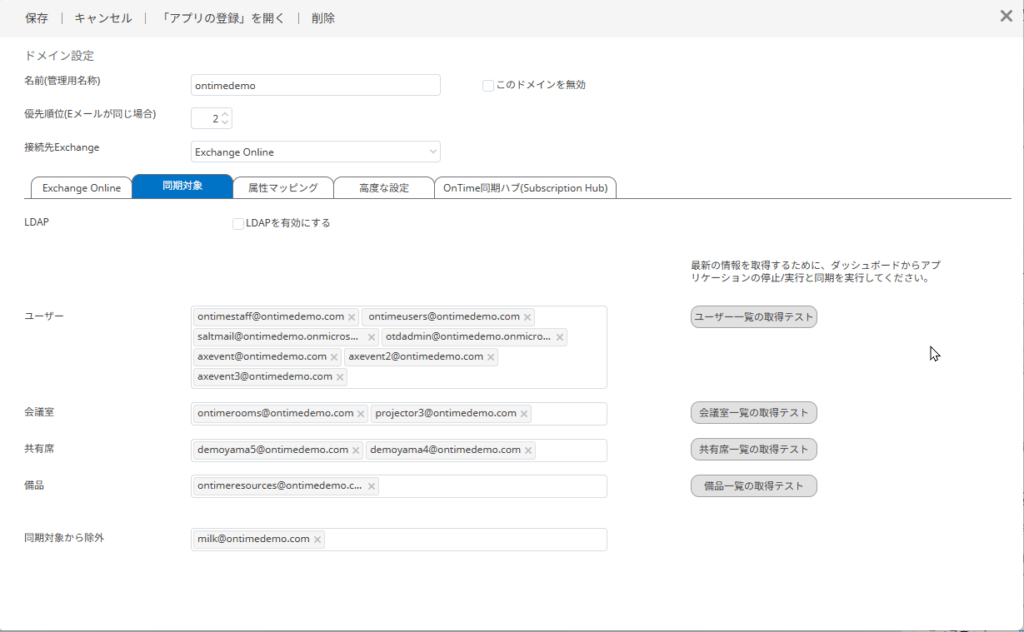Check the LDAPを有効にする checkbox
This screenshot has height=632, width=1024.
tap(238, 223)
